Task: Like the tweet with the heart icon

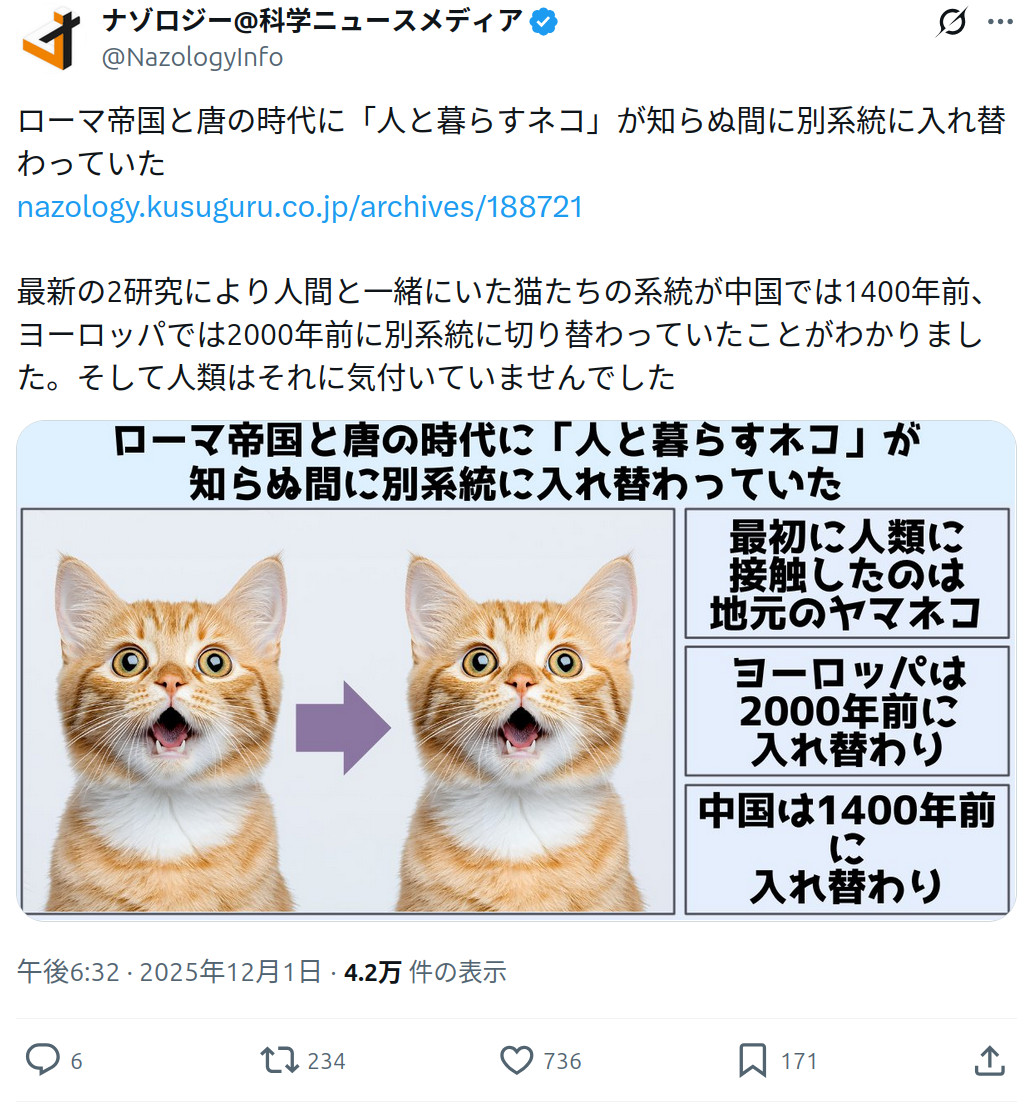Action: tap(516, 1060)
